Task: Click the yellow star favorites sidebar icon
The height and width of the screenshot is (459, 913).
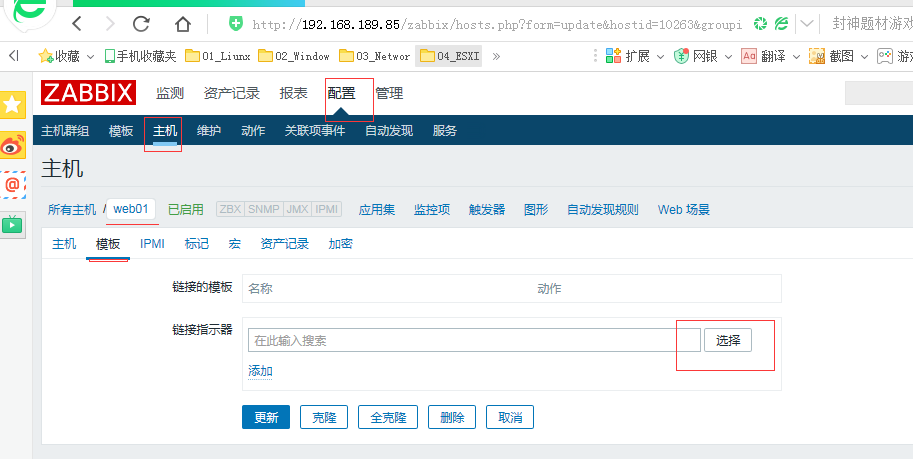Action: click(13, 105)
